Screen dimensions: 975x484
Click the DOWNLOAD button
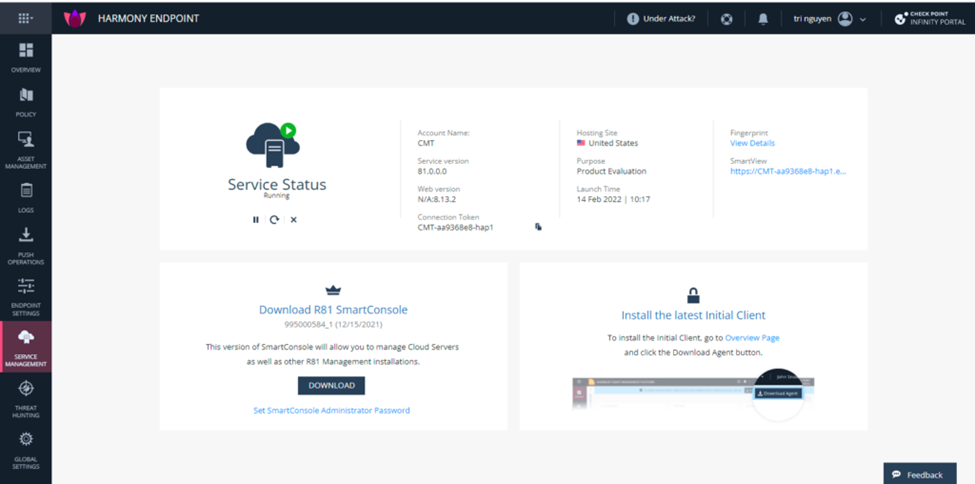pyautogui.click(x=331, y=386)
